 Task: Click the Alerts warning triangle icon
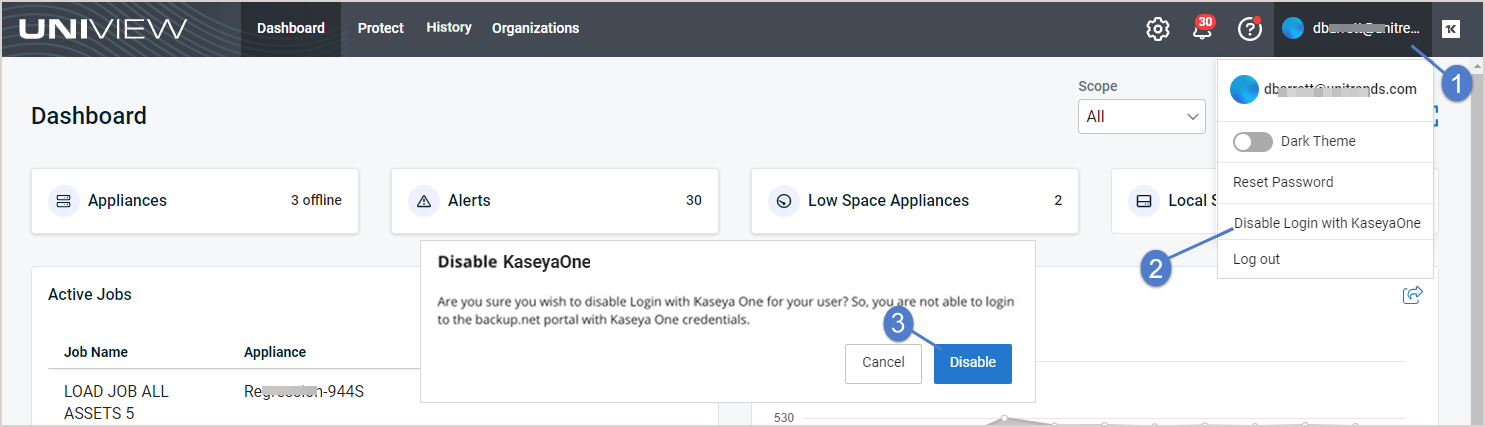(x=424, y=201)
